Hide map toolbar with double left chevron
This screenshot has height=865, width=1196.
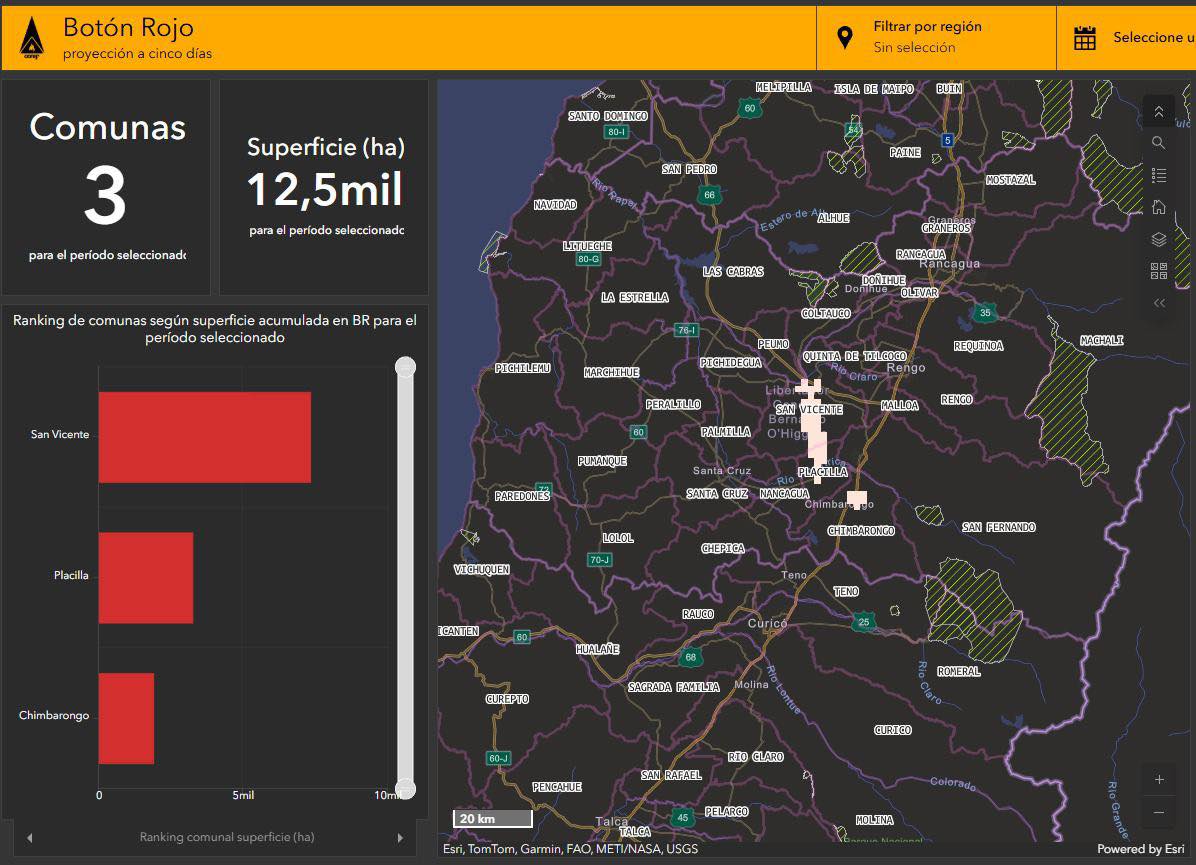point(1159,303)
